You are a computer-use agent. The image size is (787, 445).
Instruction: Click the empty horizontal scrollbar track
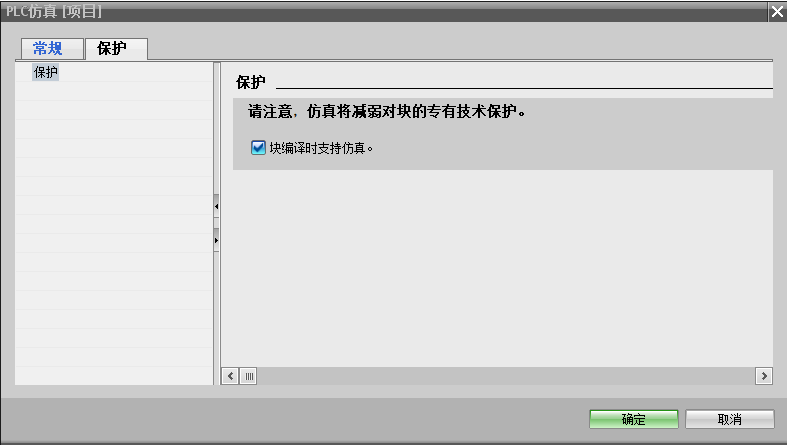[506, 376]
